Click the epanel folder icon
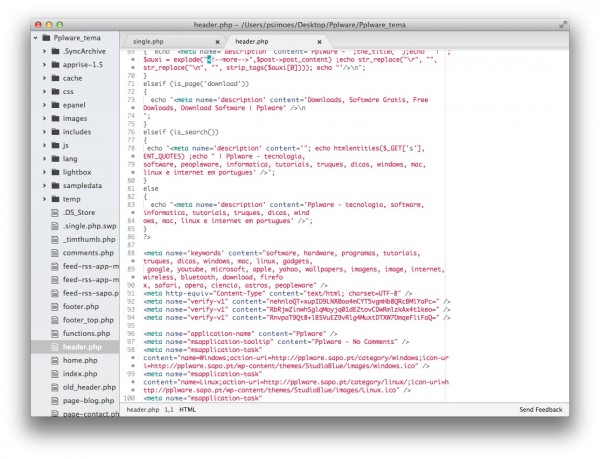Image resolution: width=600 pixels, height=459 pixels. click(x=55, y=104)
